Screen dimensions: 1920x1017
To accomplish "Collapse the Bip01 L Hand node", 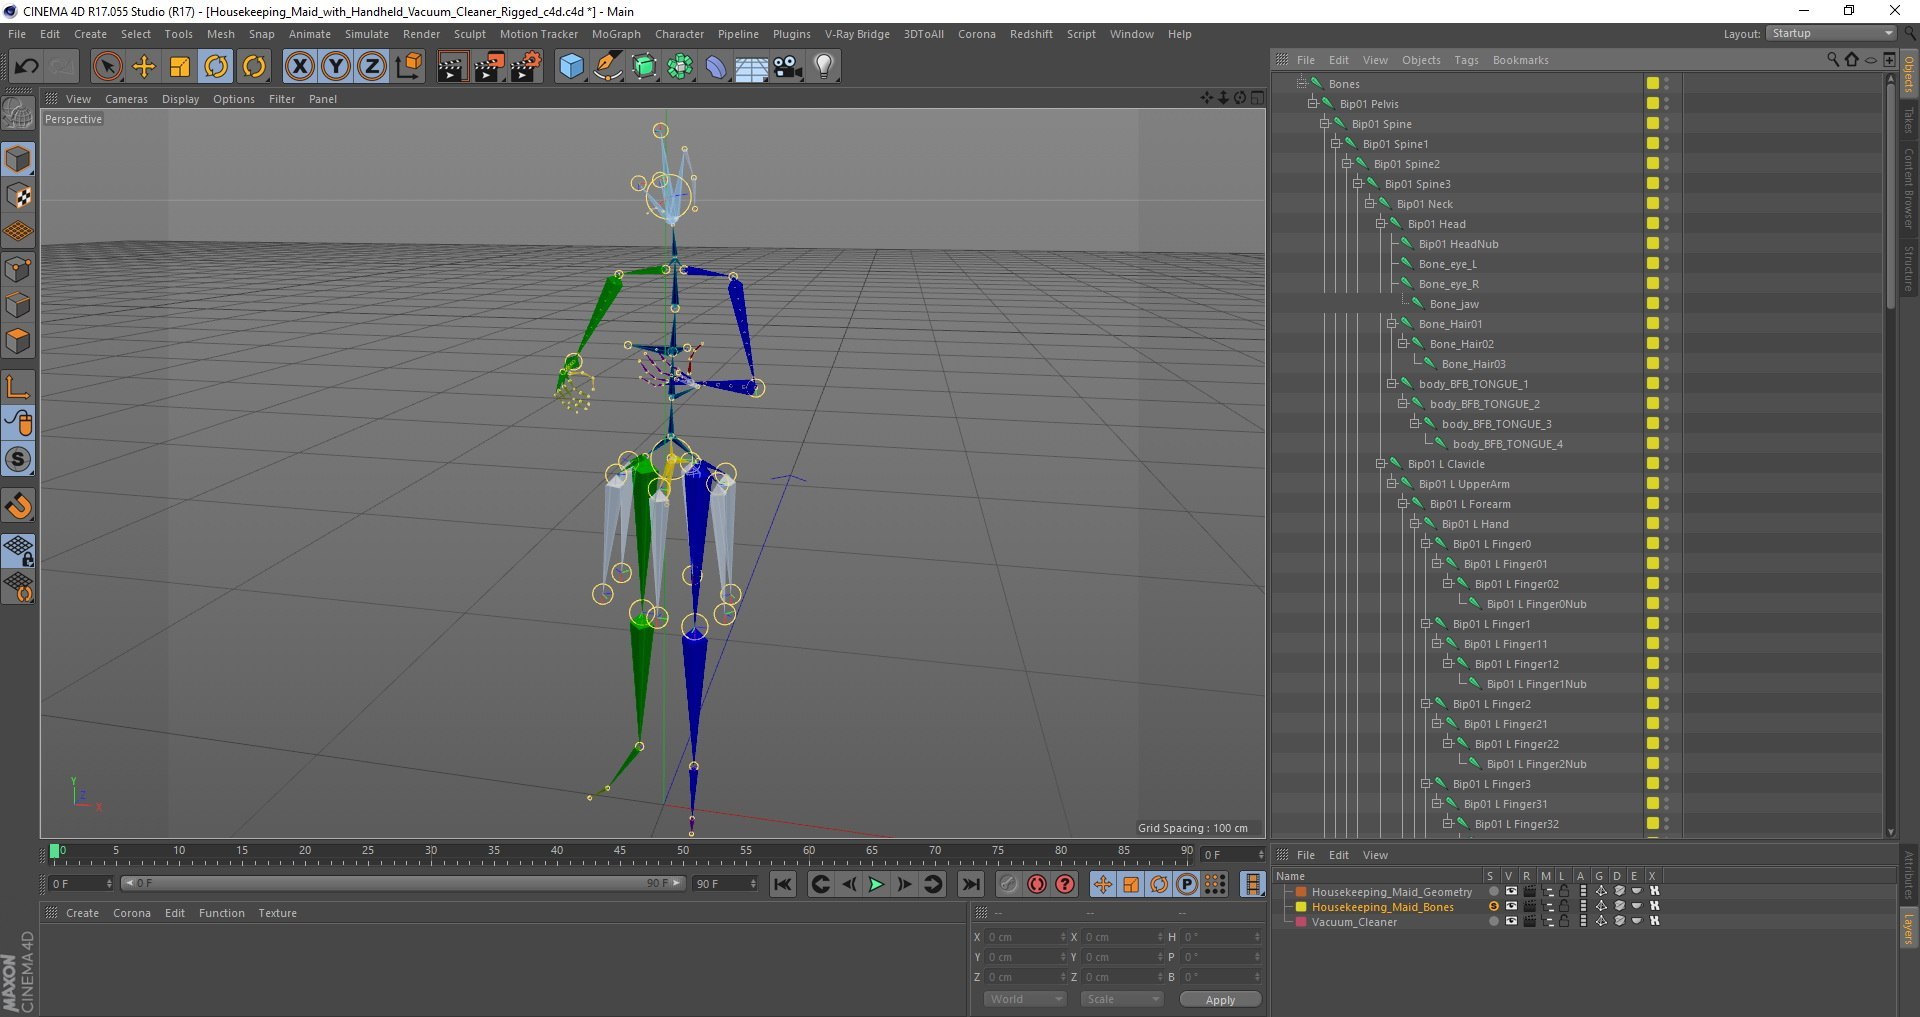I will pos(1414,523).
